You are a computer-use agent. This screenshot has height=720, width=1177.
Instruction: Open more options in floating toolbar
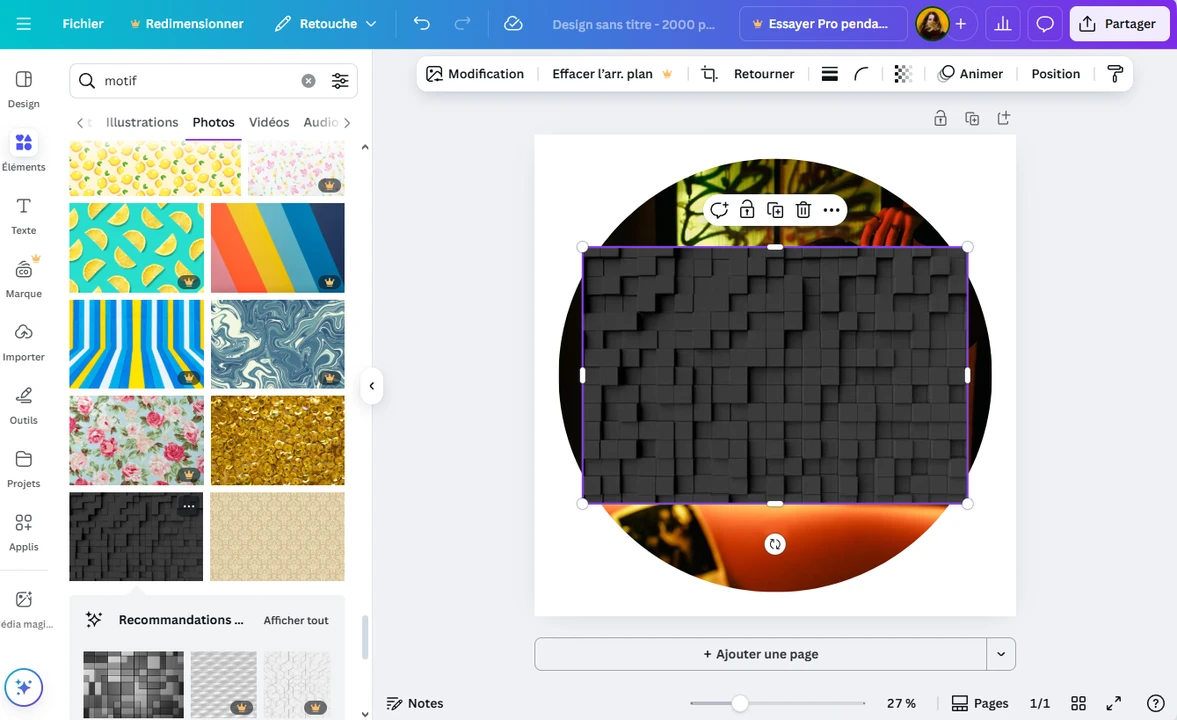pyautogui.click(x=831, y=210)
